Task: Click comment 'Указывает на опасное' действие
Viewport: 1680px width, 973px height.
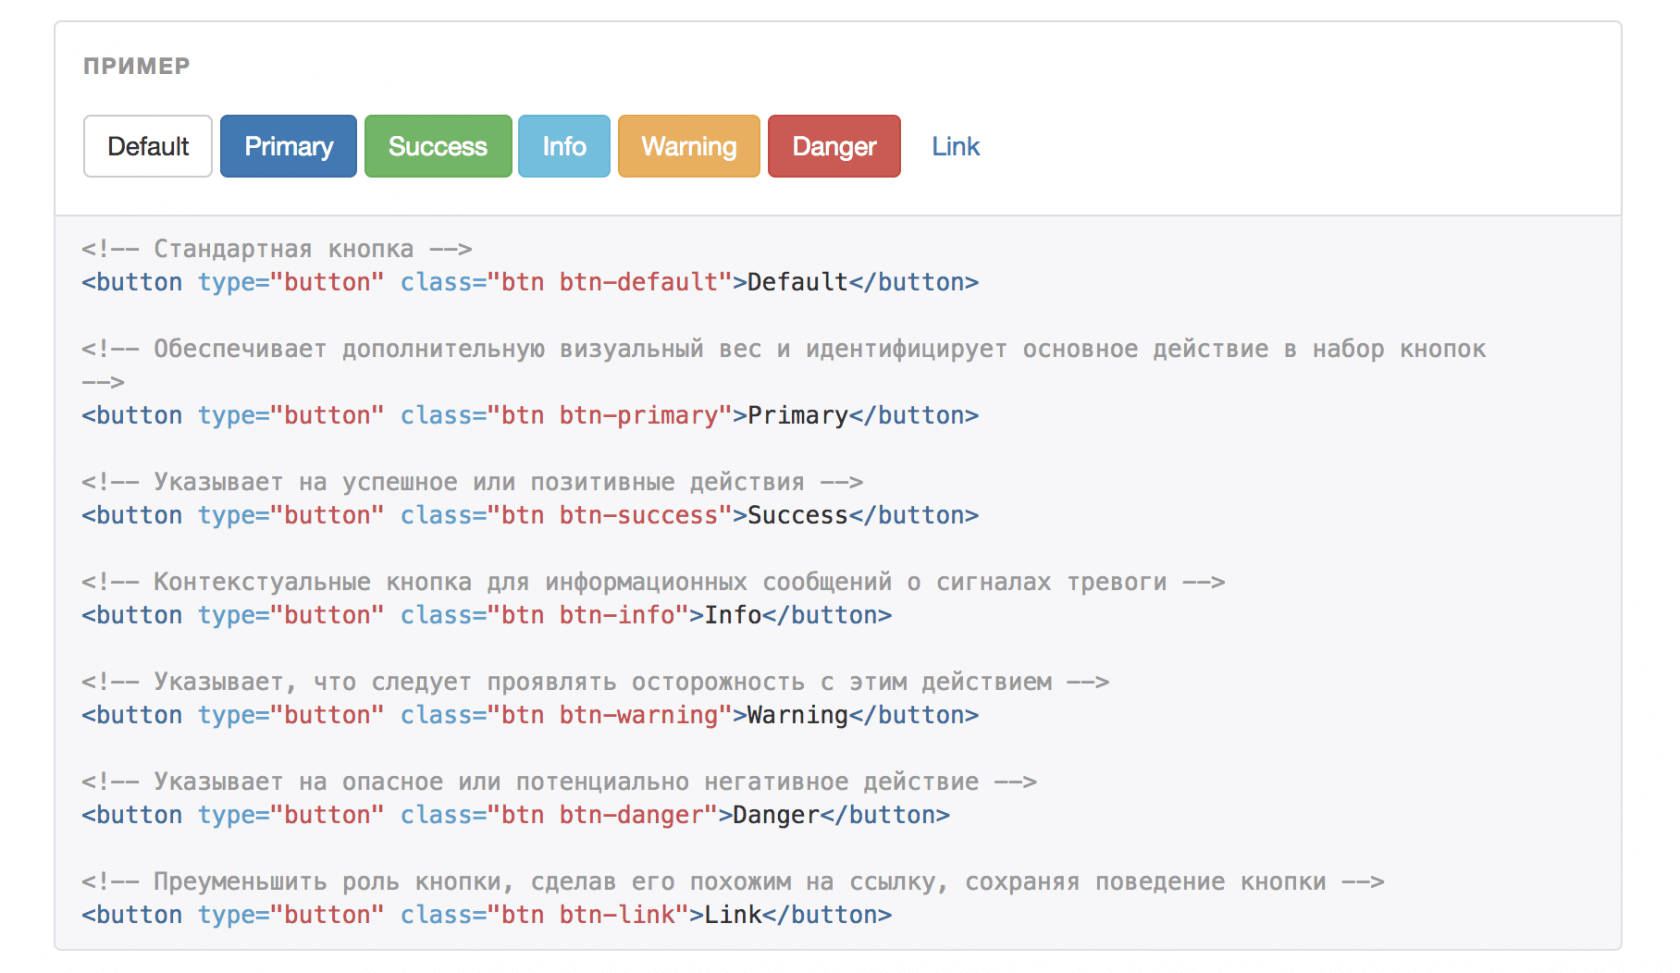Action: click(x=559, y=782)
